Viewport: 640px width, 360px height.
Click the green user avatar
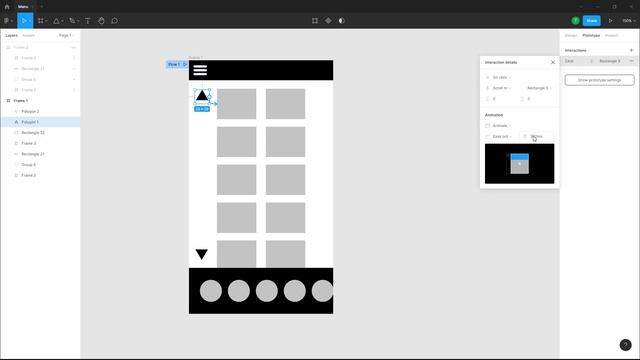tap(575, 20)
